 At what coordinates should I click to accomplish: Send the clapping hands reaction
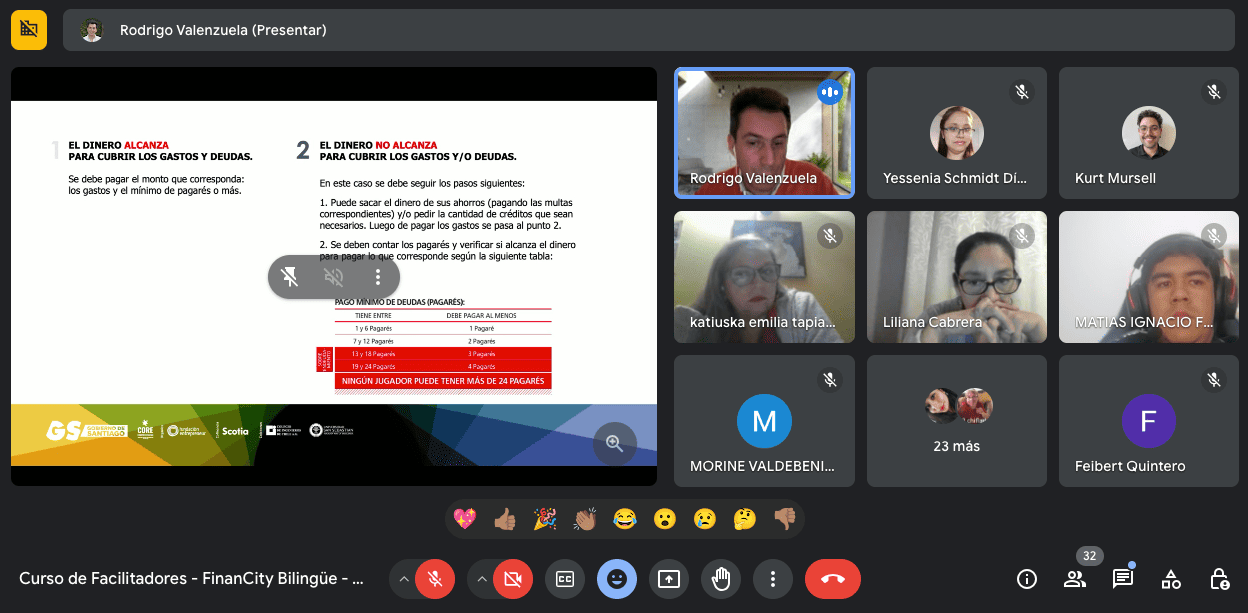[x=585, y=519]
